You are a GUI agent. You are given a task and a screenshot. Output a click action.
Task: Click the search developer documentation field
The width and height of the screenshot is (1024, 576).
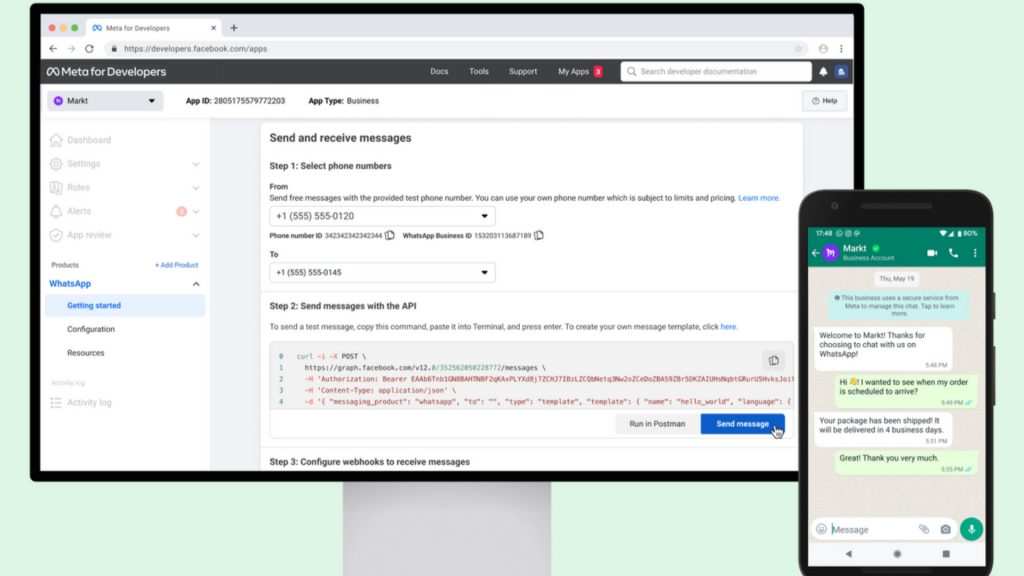(x=716, y=72)
